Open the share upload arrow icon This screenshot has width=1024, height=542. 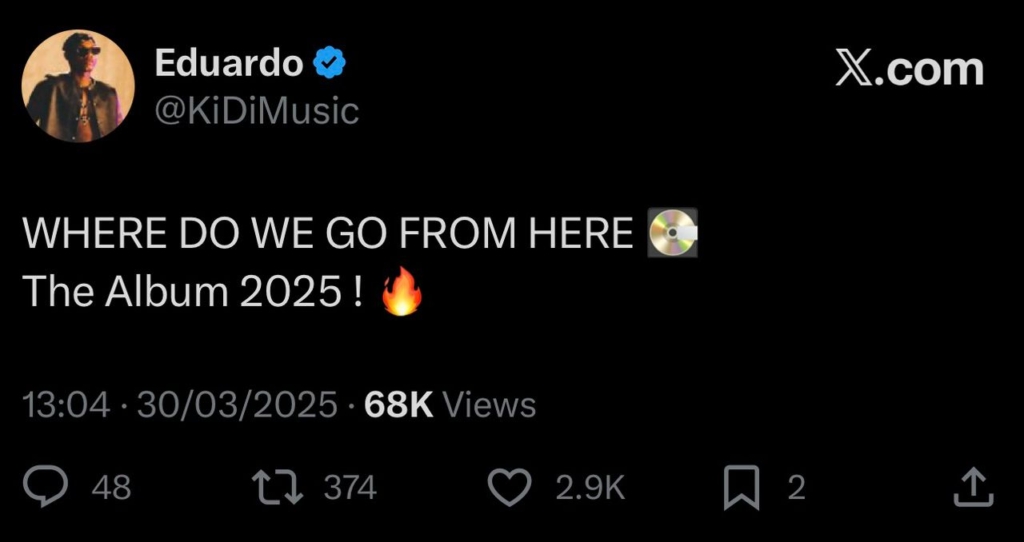tap(974, 487)
